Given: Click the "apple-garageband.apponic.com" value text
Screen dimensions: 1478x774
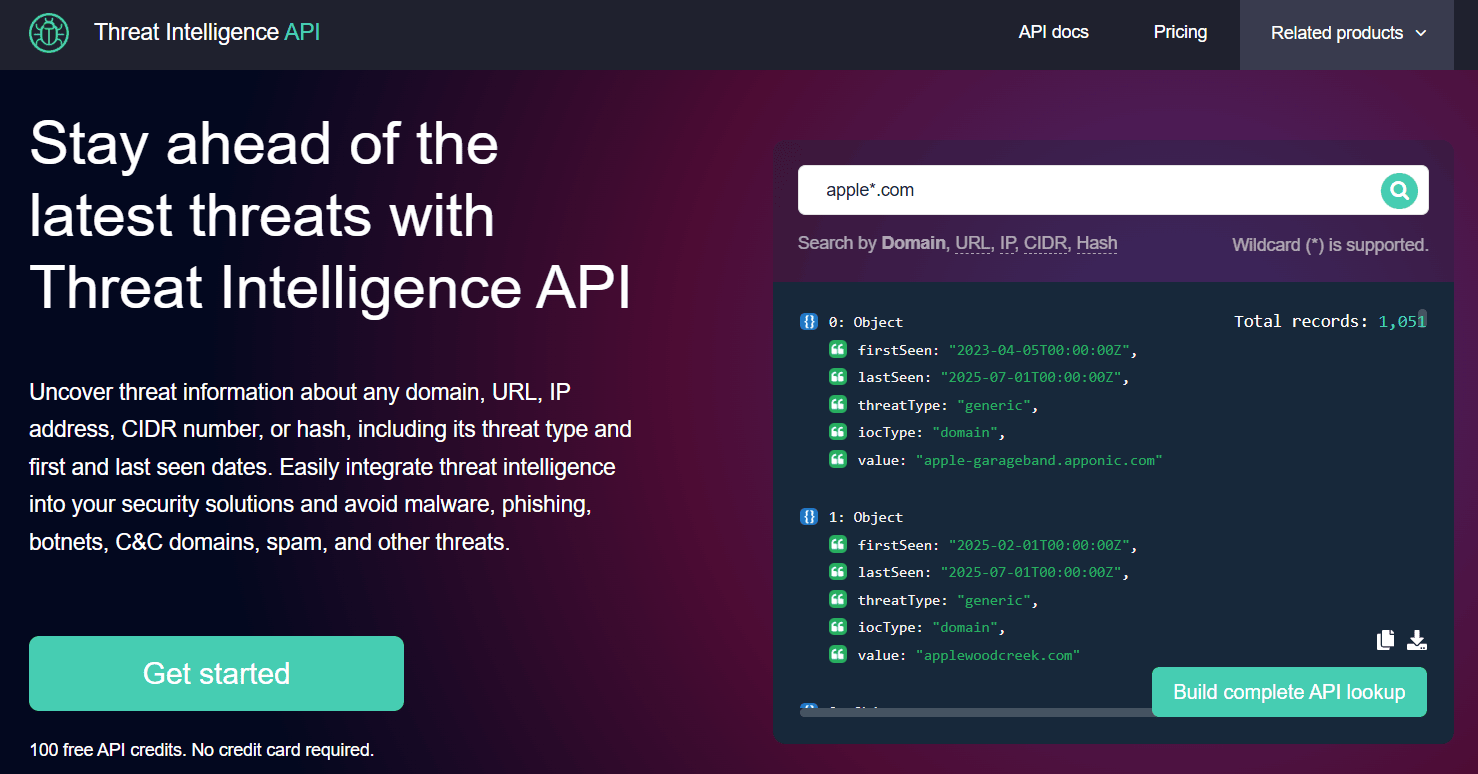Looking at the screenshot, I should (1039, 460).
